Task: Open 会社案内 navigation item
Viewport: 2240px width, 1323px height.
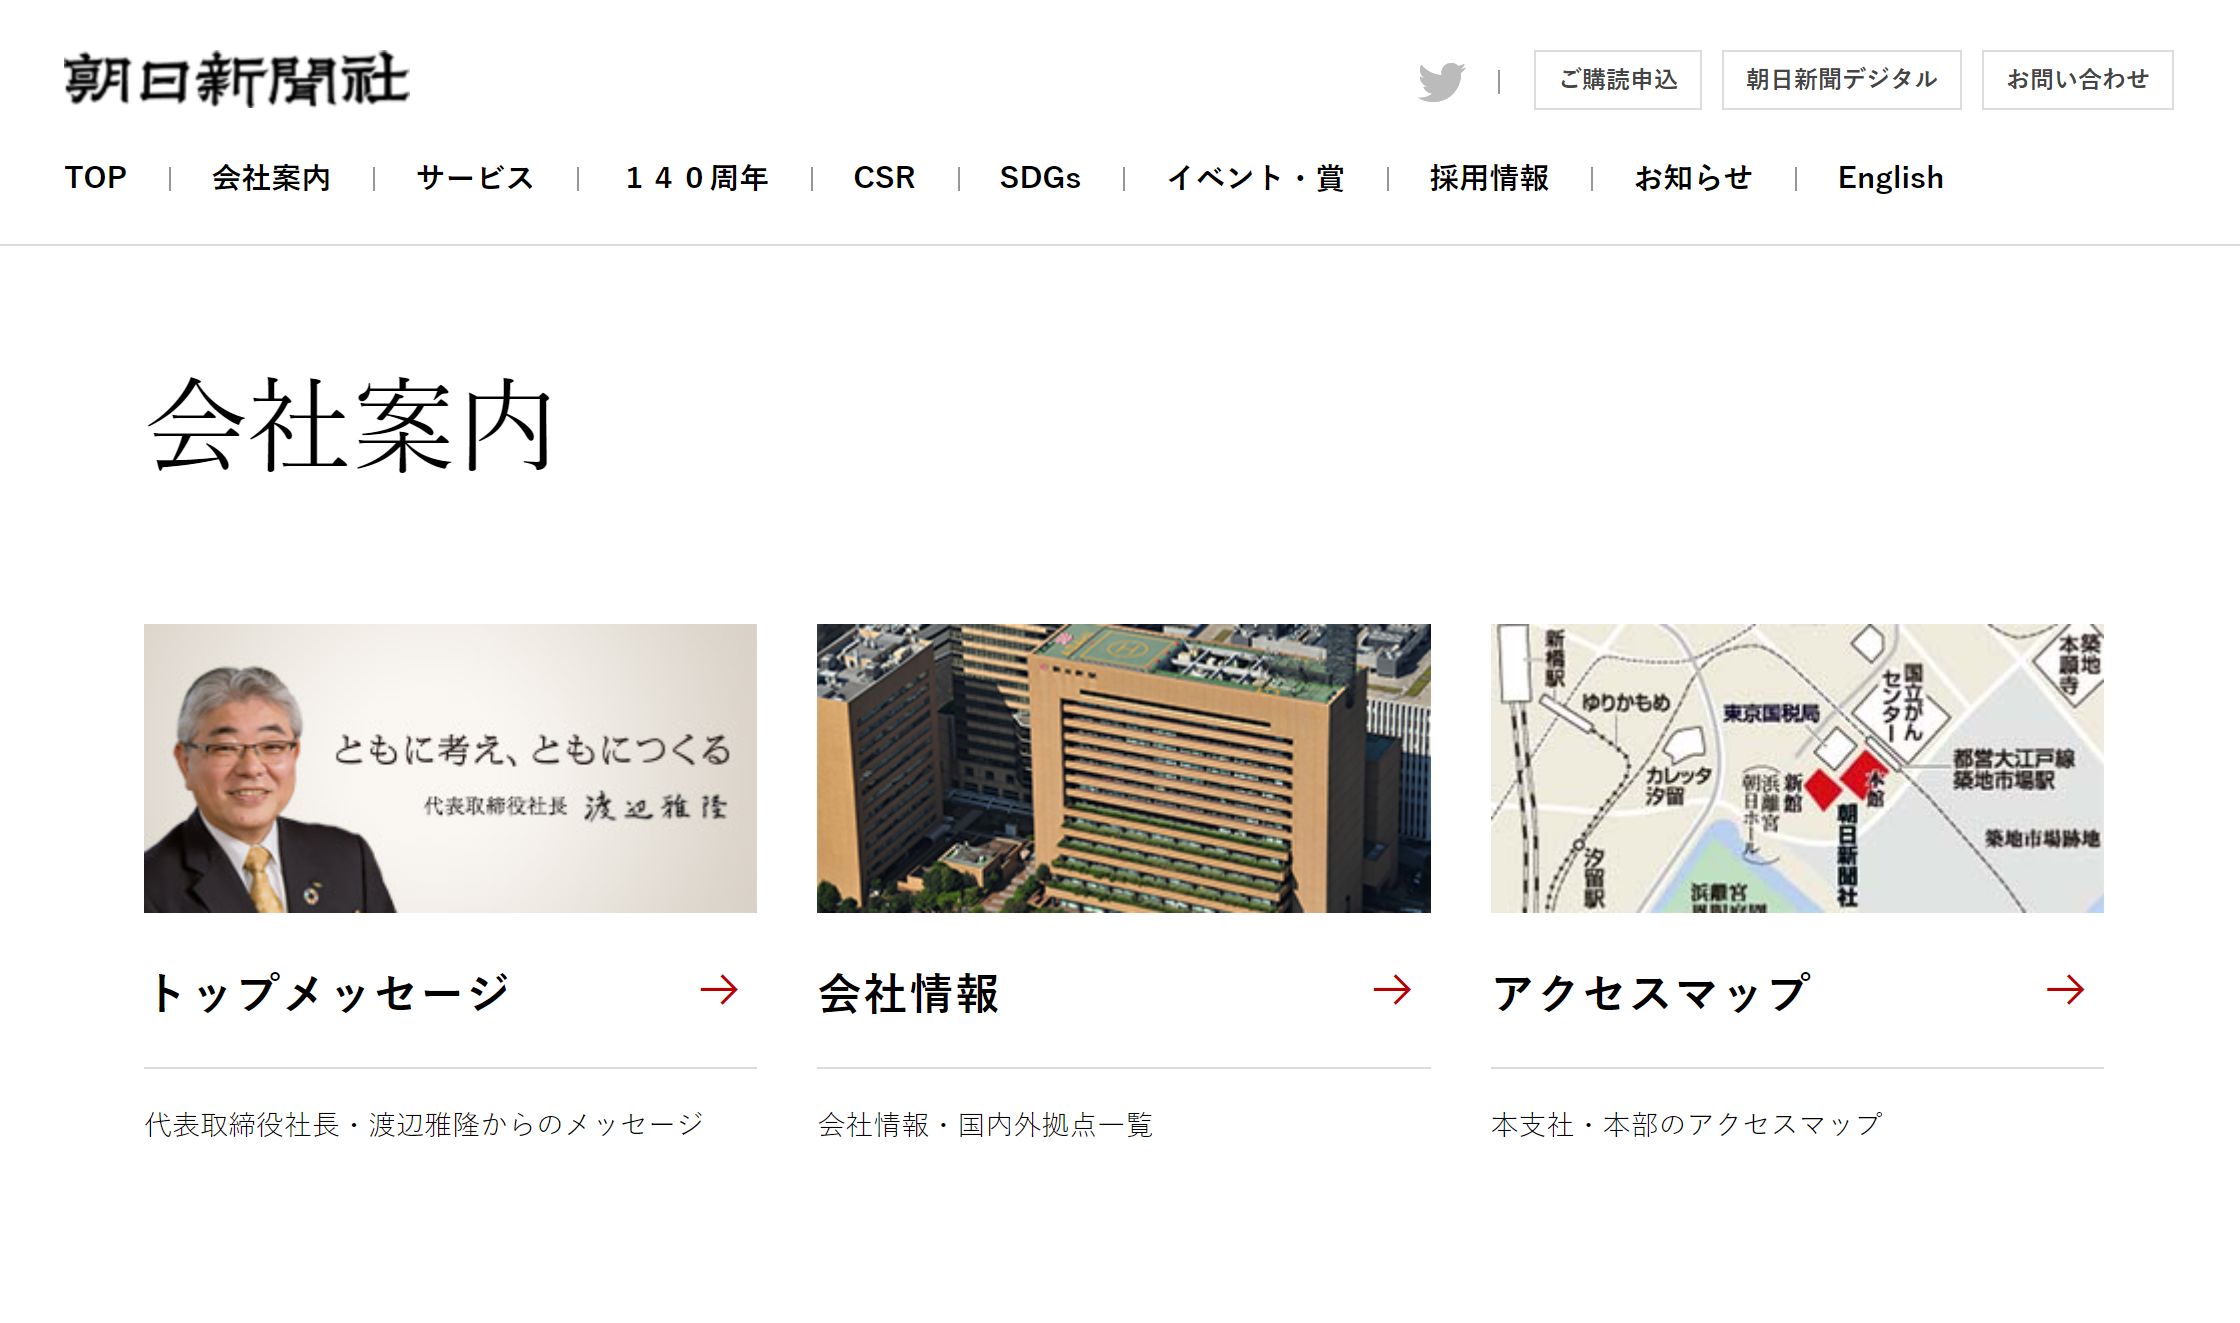Action: 271,178
